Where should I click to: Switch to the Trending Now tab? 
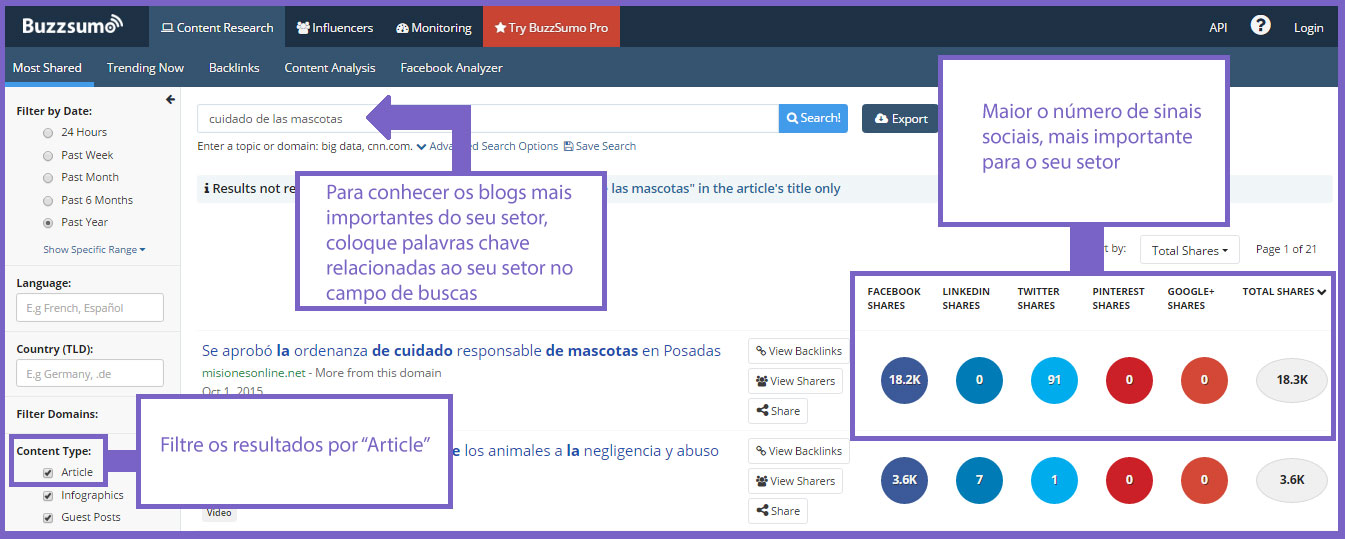[145, 68]
